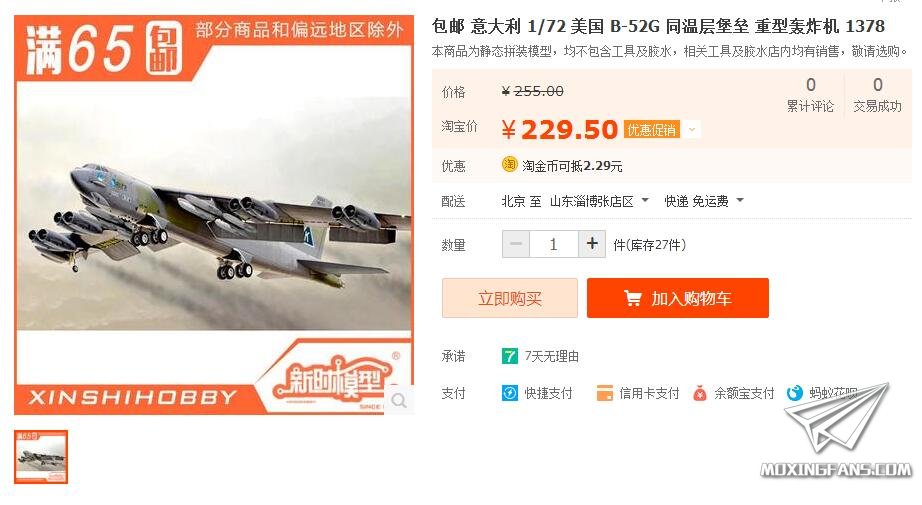Viewport: 922px width, 505px height.
Task: Click the green 7-day return icon
Action: (509, 356)
